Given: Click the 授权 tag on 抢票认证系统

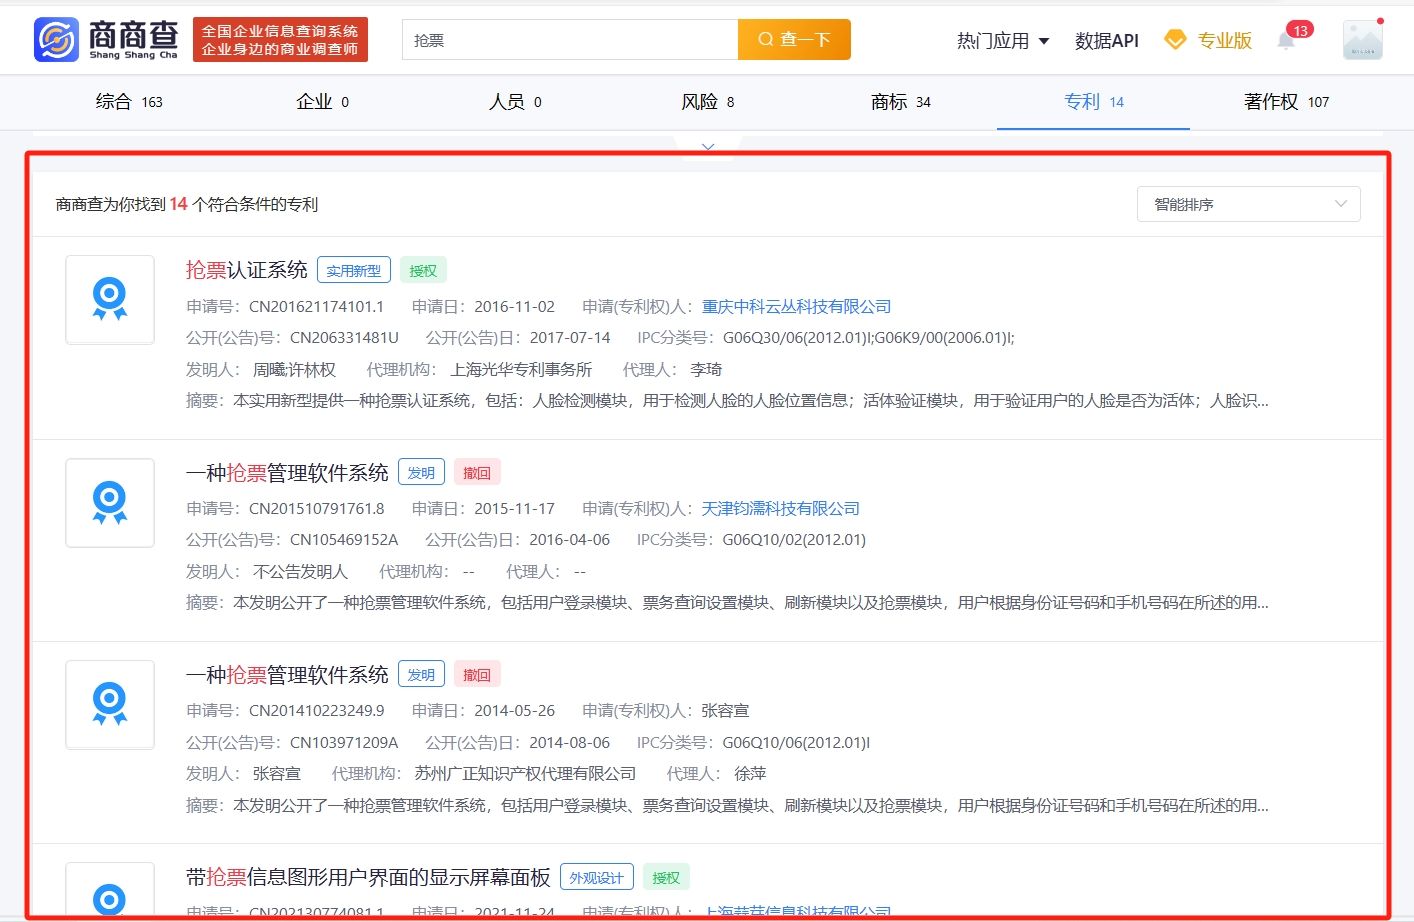Looking at the screenshot, I should point(423,271).
